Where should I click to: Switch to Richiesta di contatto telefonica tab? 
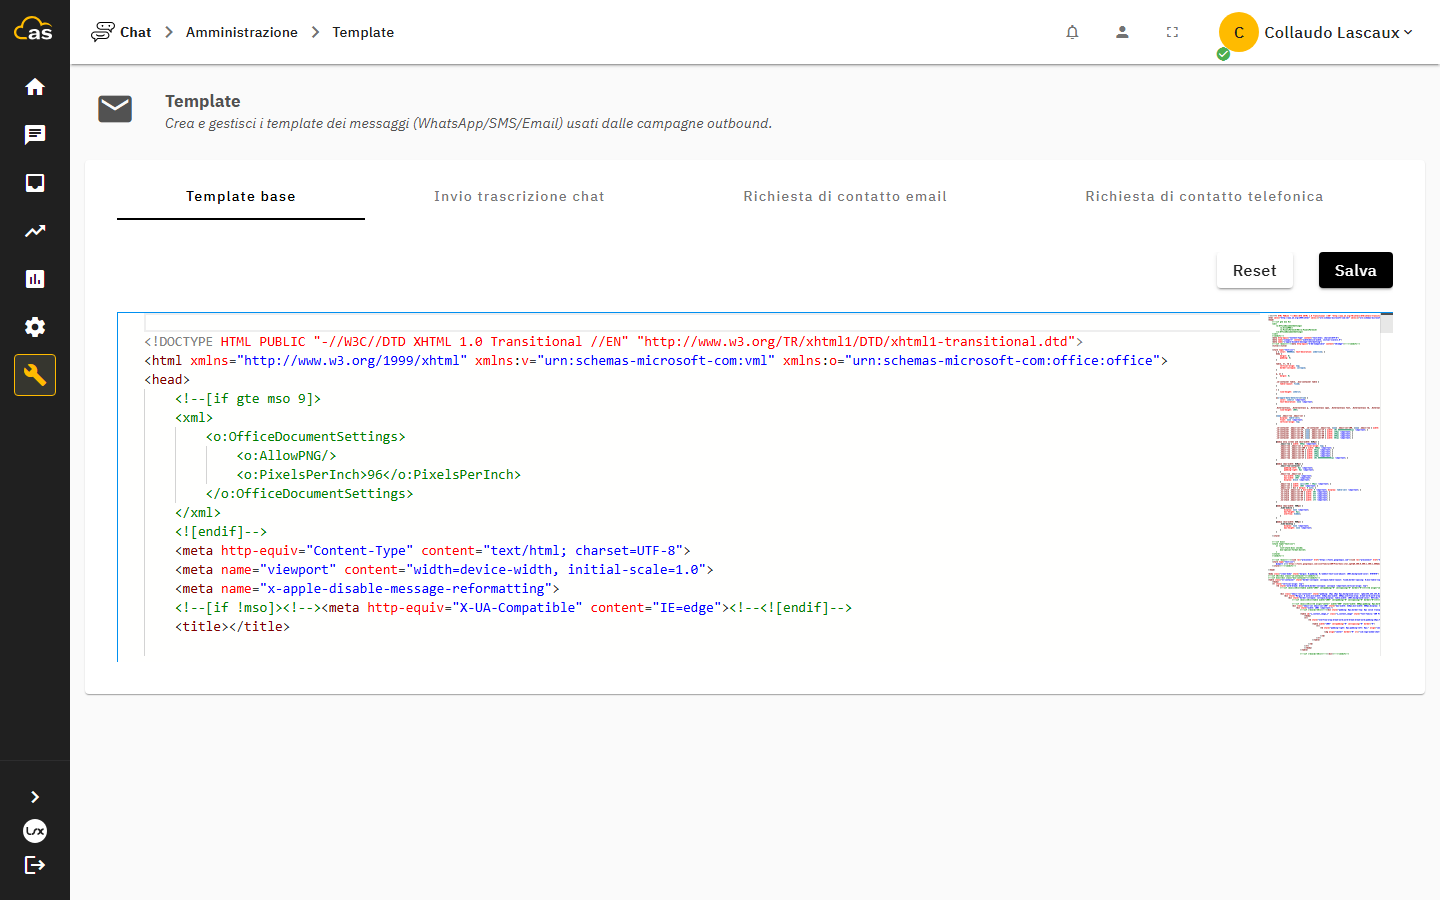(x=1204, y=196)
